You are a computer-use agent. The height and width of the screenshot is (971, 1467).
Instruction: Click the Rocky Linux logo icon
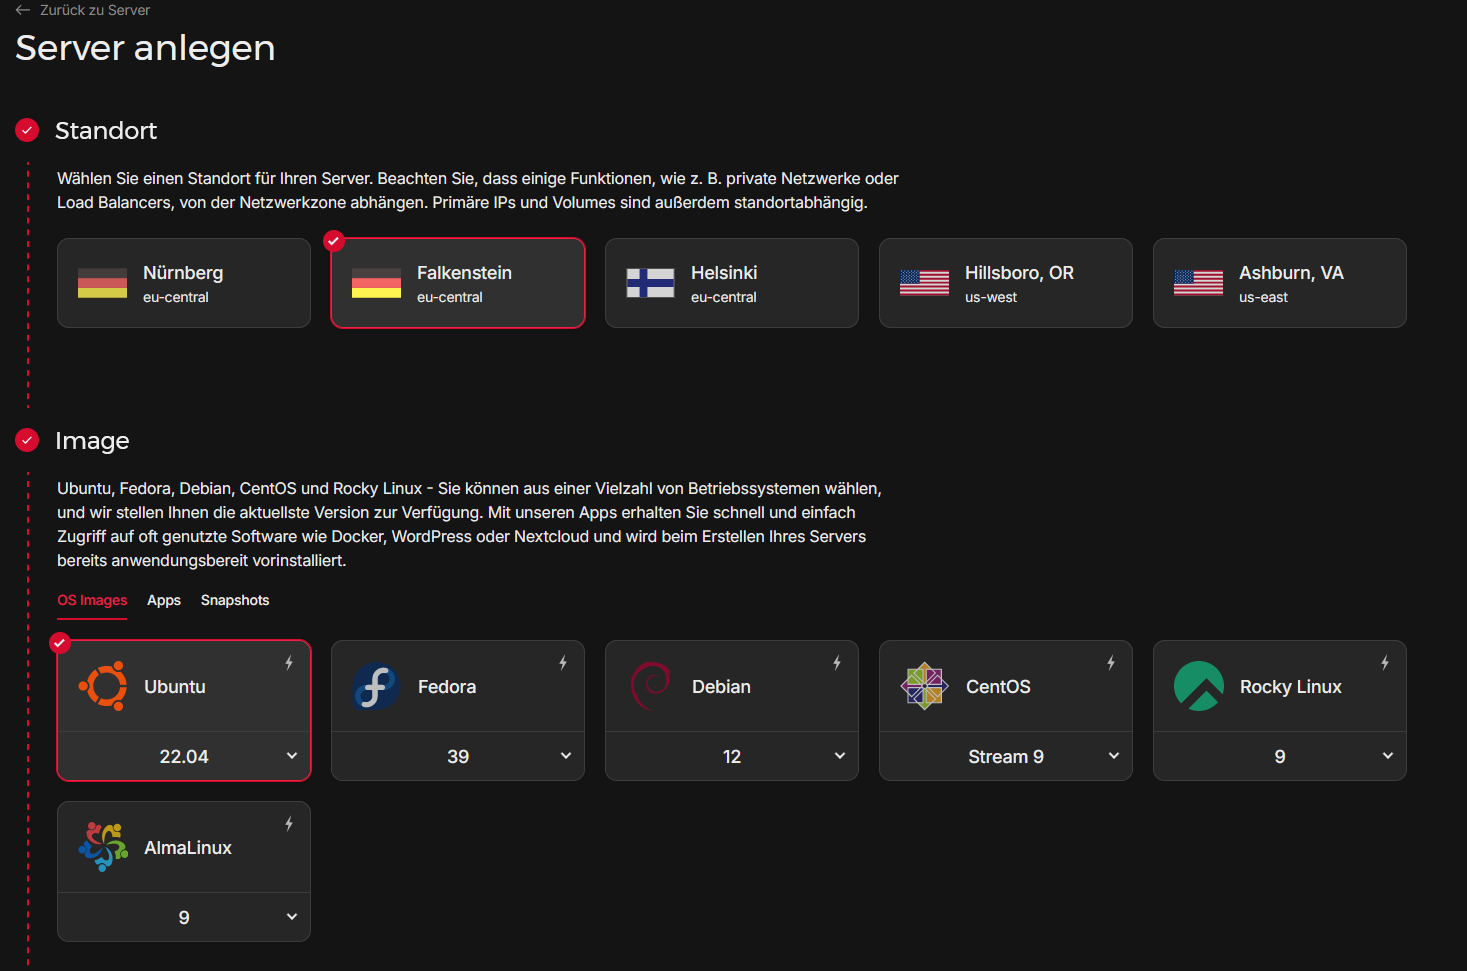(1198, 686)
